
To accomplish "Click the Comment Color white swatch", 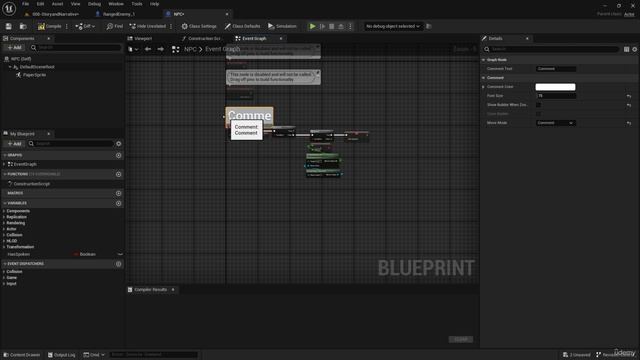I will coord(555,87).
